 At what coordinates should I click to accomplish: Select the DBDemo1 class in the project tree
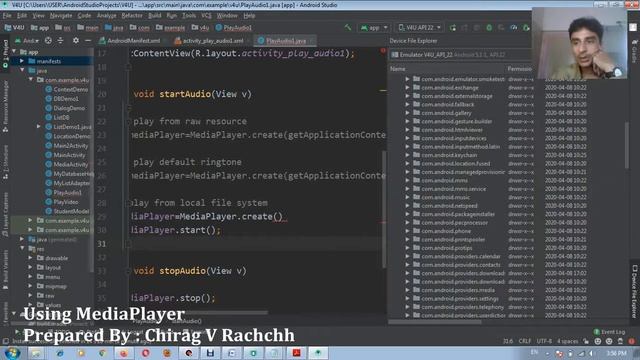[62, 99]
